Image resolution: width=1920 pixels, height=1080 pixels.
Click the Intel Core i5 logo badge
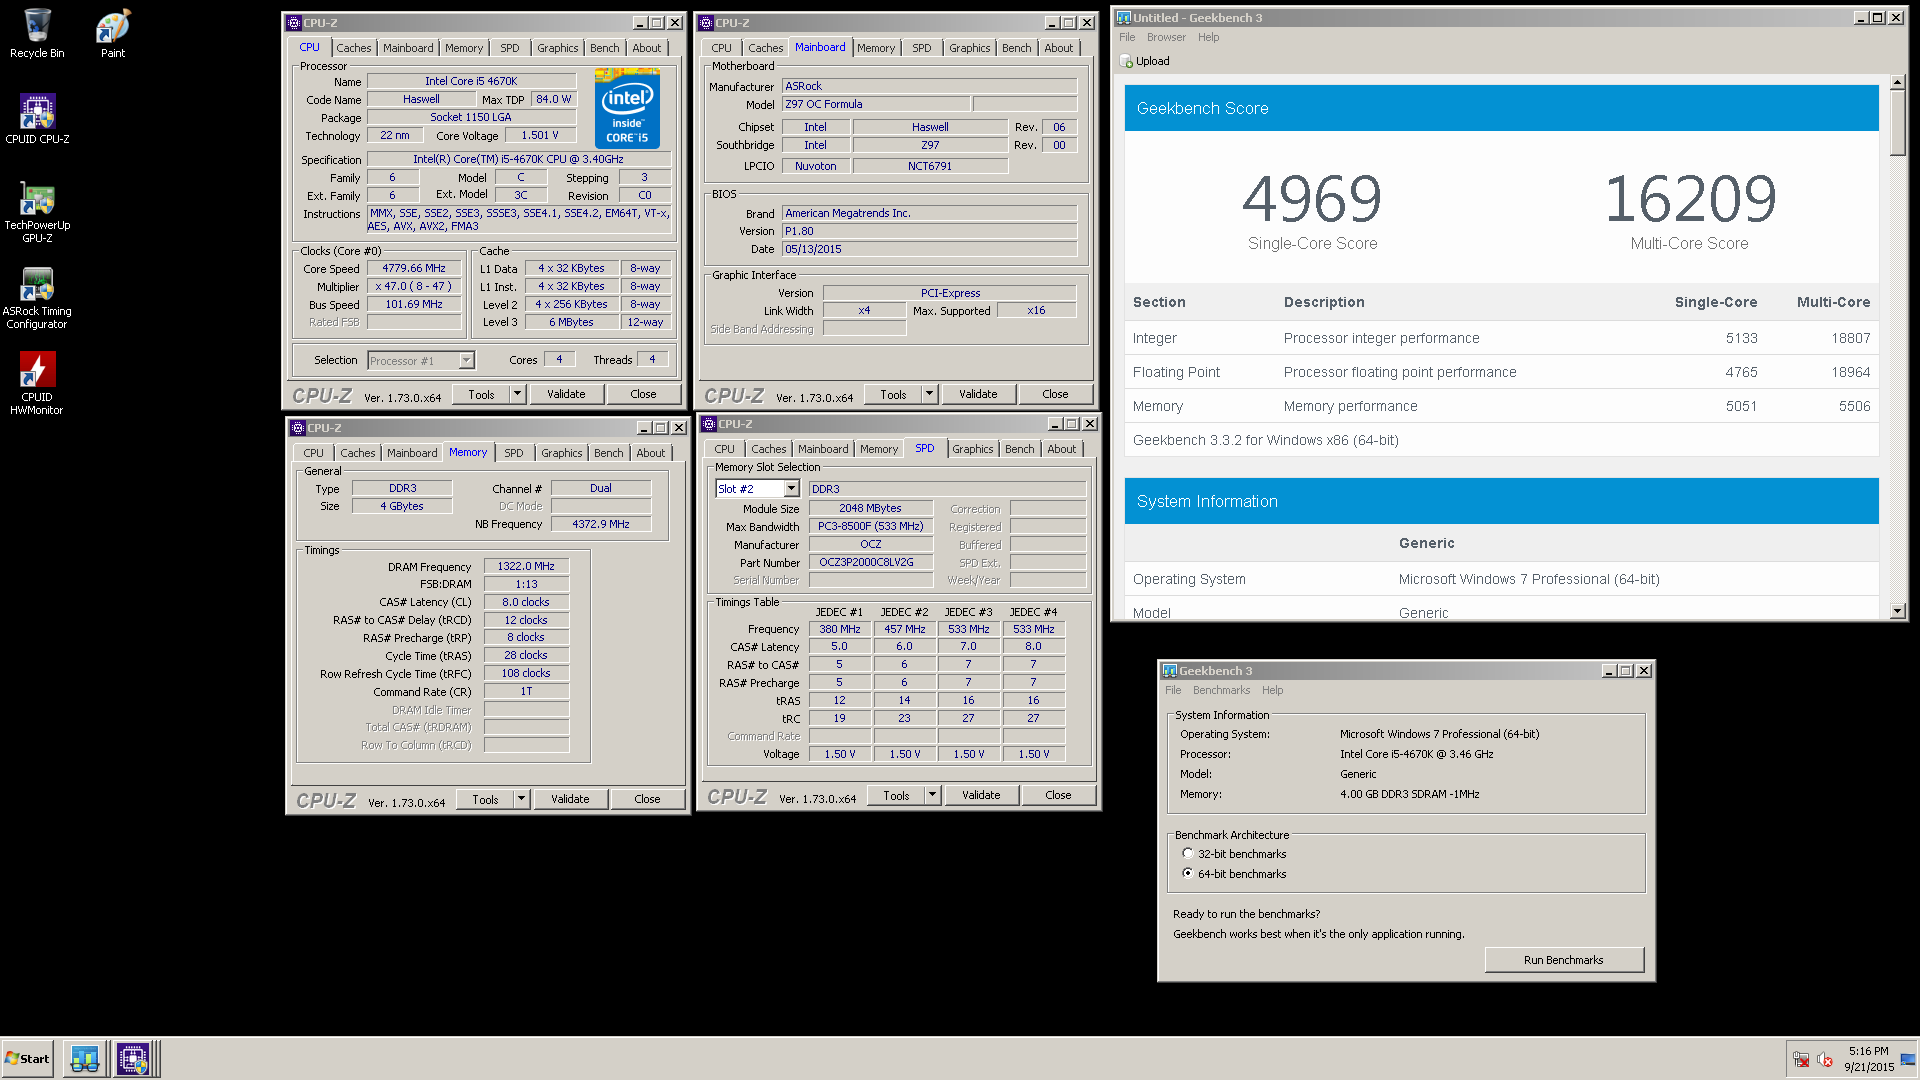coord(627,108)
